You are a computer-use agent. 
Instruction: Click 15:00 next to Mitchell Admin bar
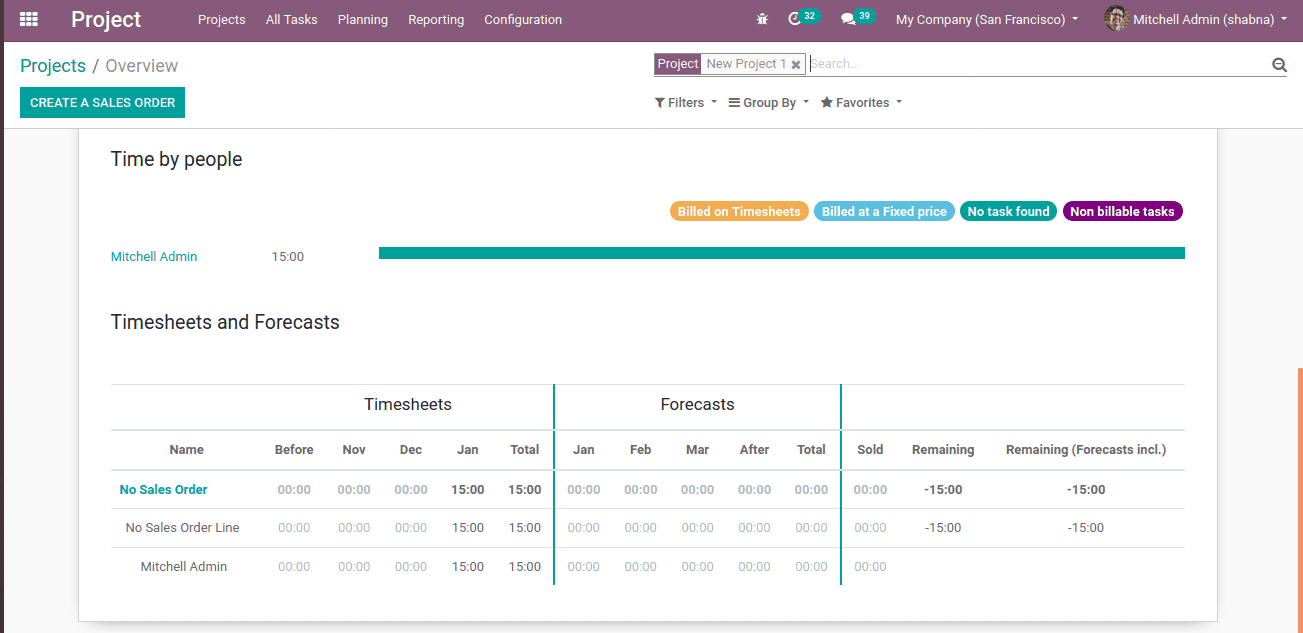(288, 257)
